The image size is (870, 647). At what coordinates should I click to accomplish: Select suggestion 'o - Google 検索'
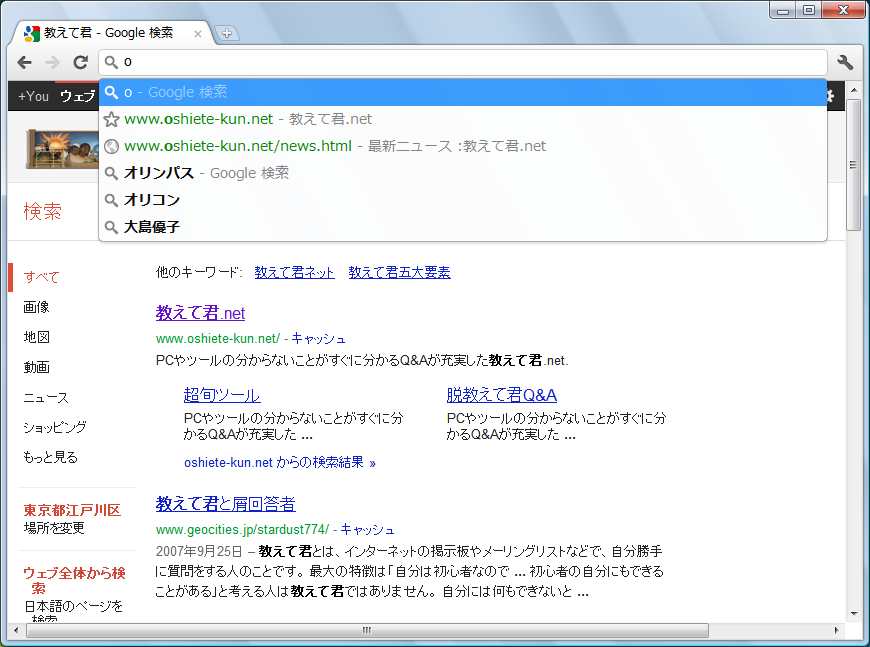click(x=463, y=92)
